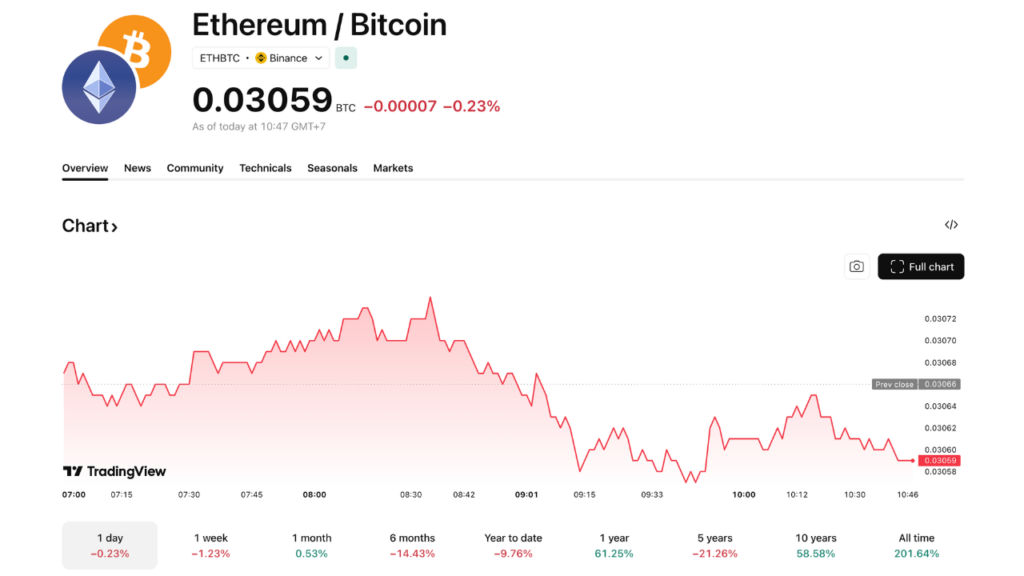Click the camera snapshot icon above the chart
Screen dimensions: 1024x576
click(x=856, y=266)
